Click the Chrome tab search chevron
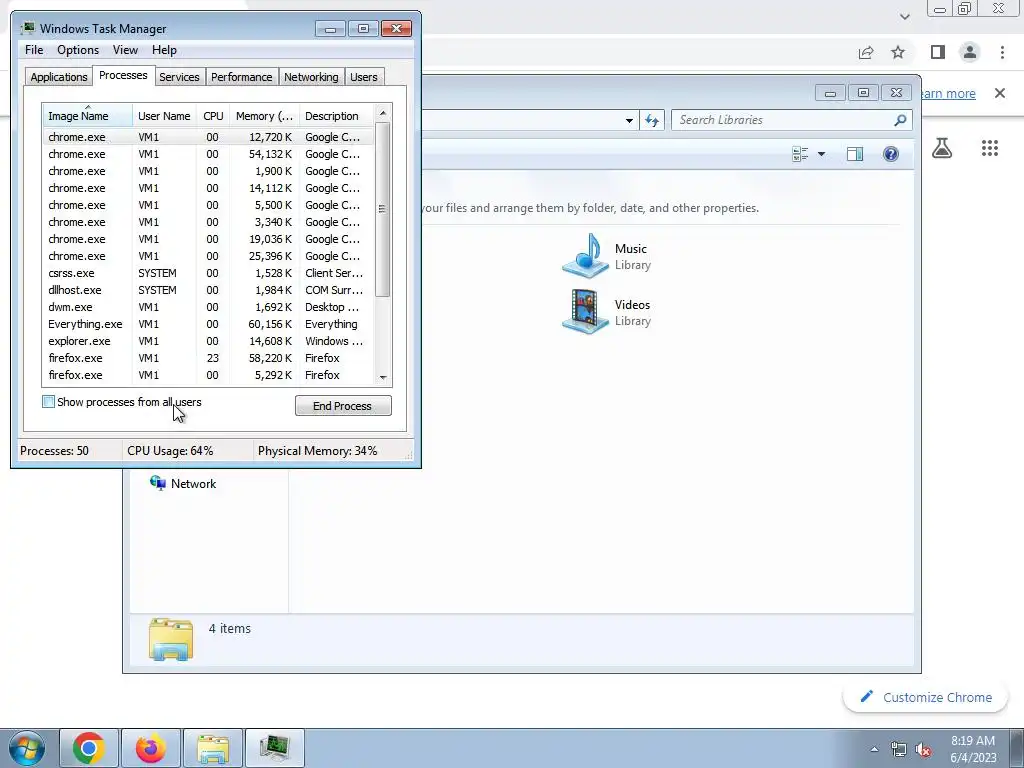This screenshot has width=1024, height=768. click(x=904, y=16)
